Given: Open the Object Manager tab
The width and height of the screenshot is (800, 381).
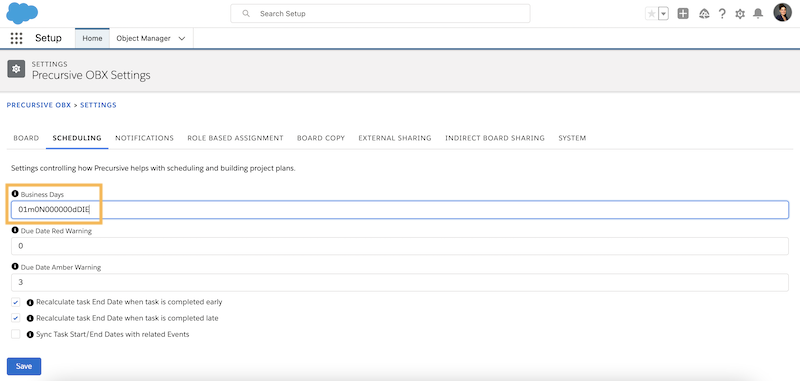Looking at the screenshot, I should pyautogui.click(x=143, y=38).
